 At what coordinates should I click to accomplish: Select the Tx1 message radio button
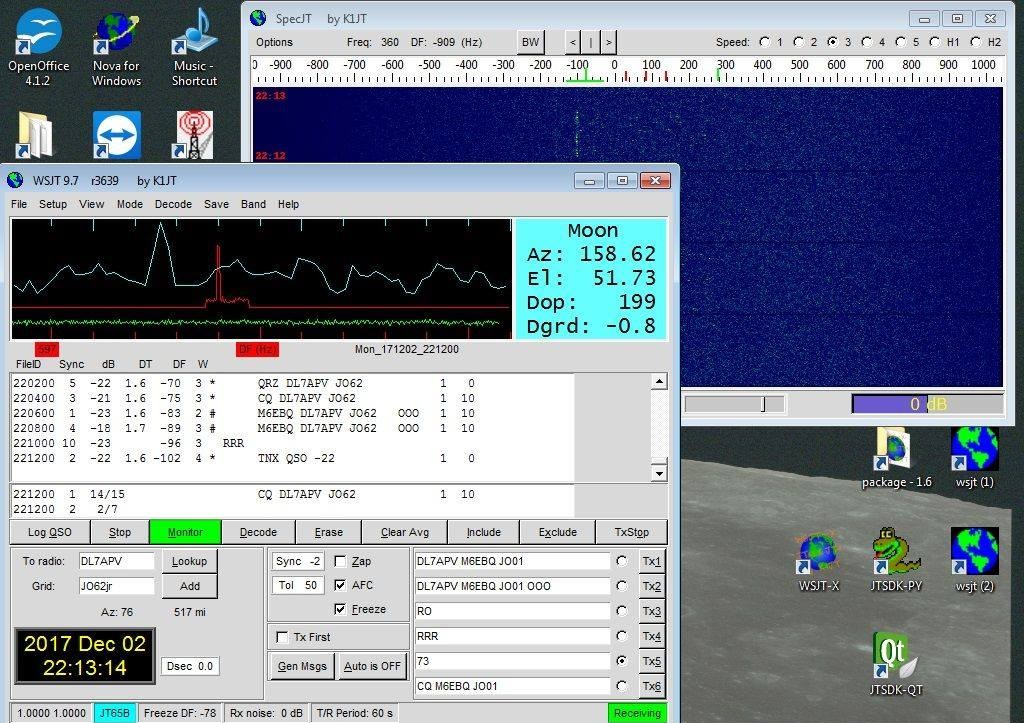tap(622, 561)
